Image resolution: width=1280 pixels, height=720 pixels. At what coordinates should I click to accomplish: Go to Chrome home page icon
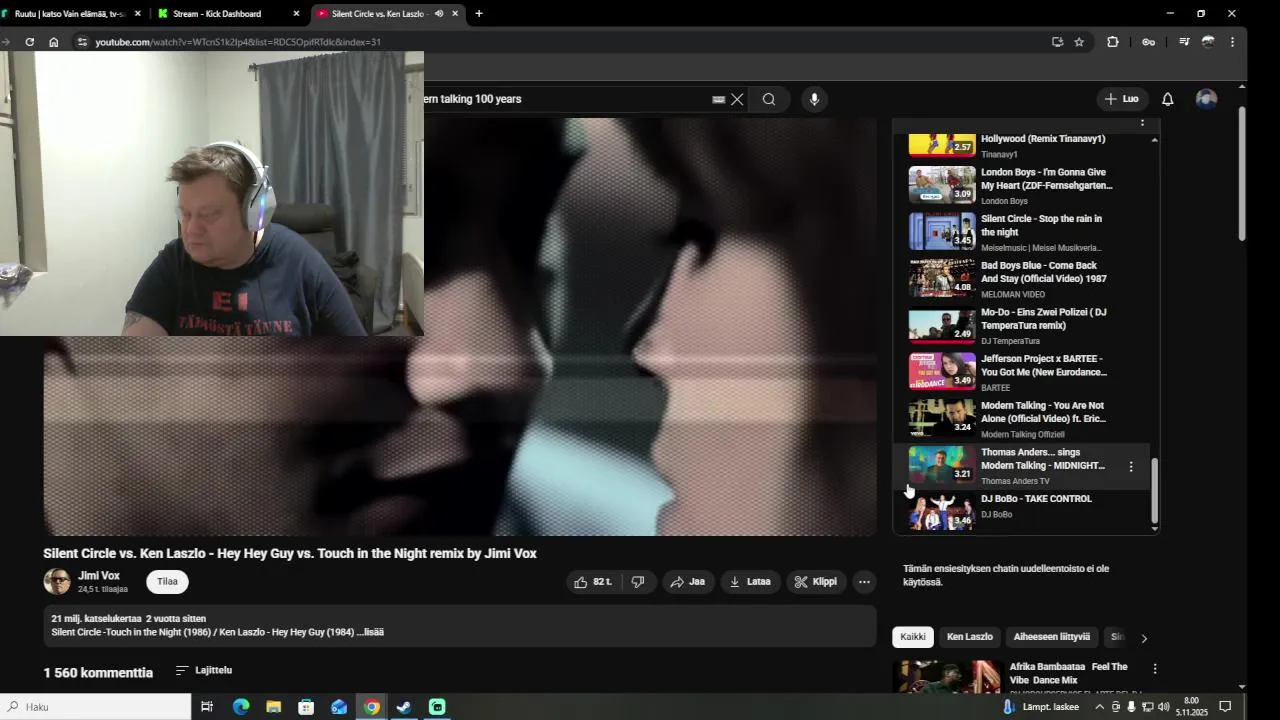coord(54,42)
